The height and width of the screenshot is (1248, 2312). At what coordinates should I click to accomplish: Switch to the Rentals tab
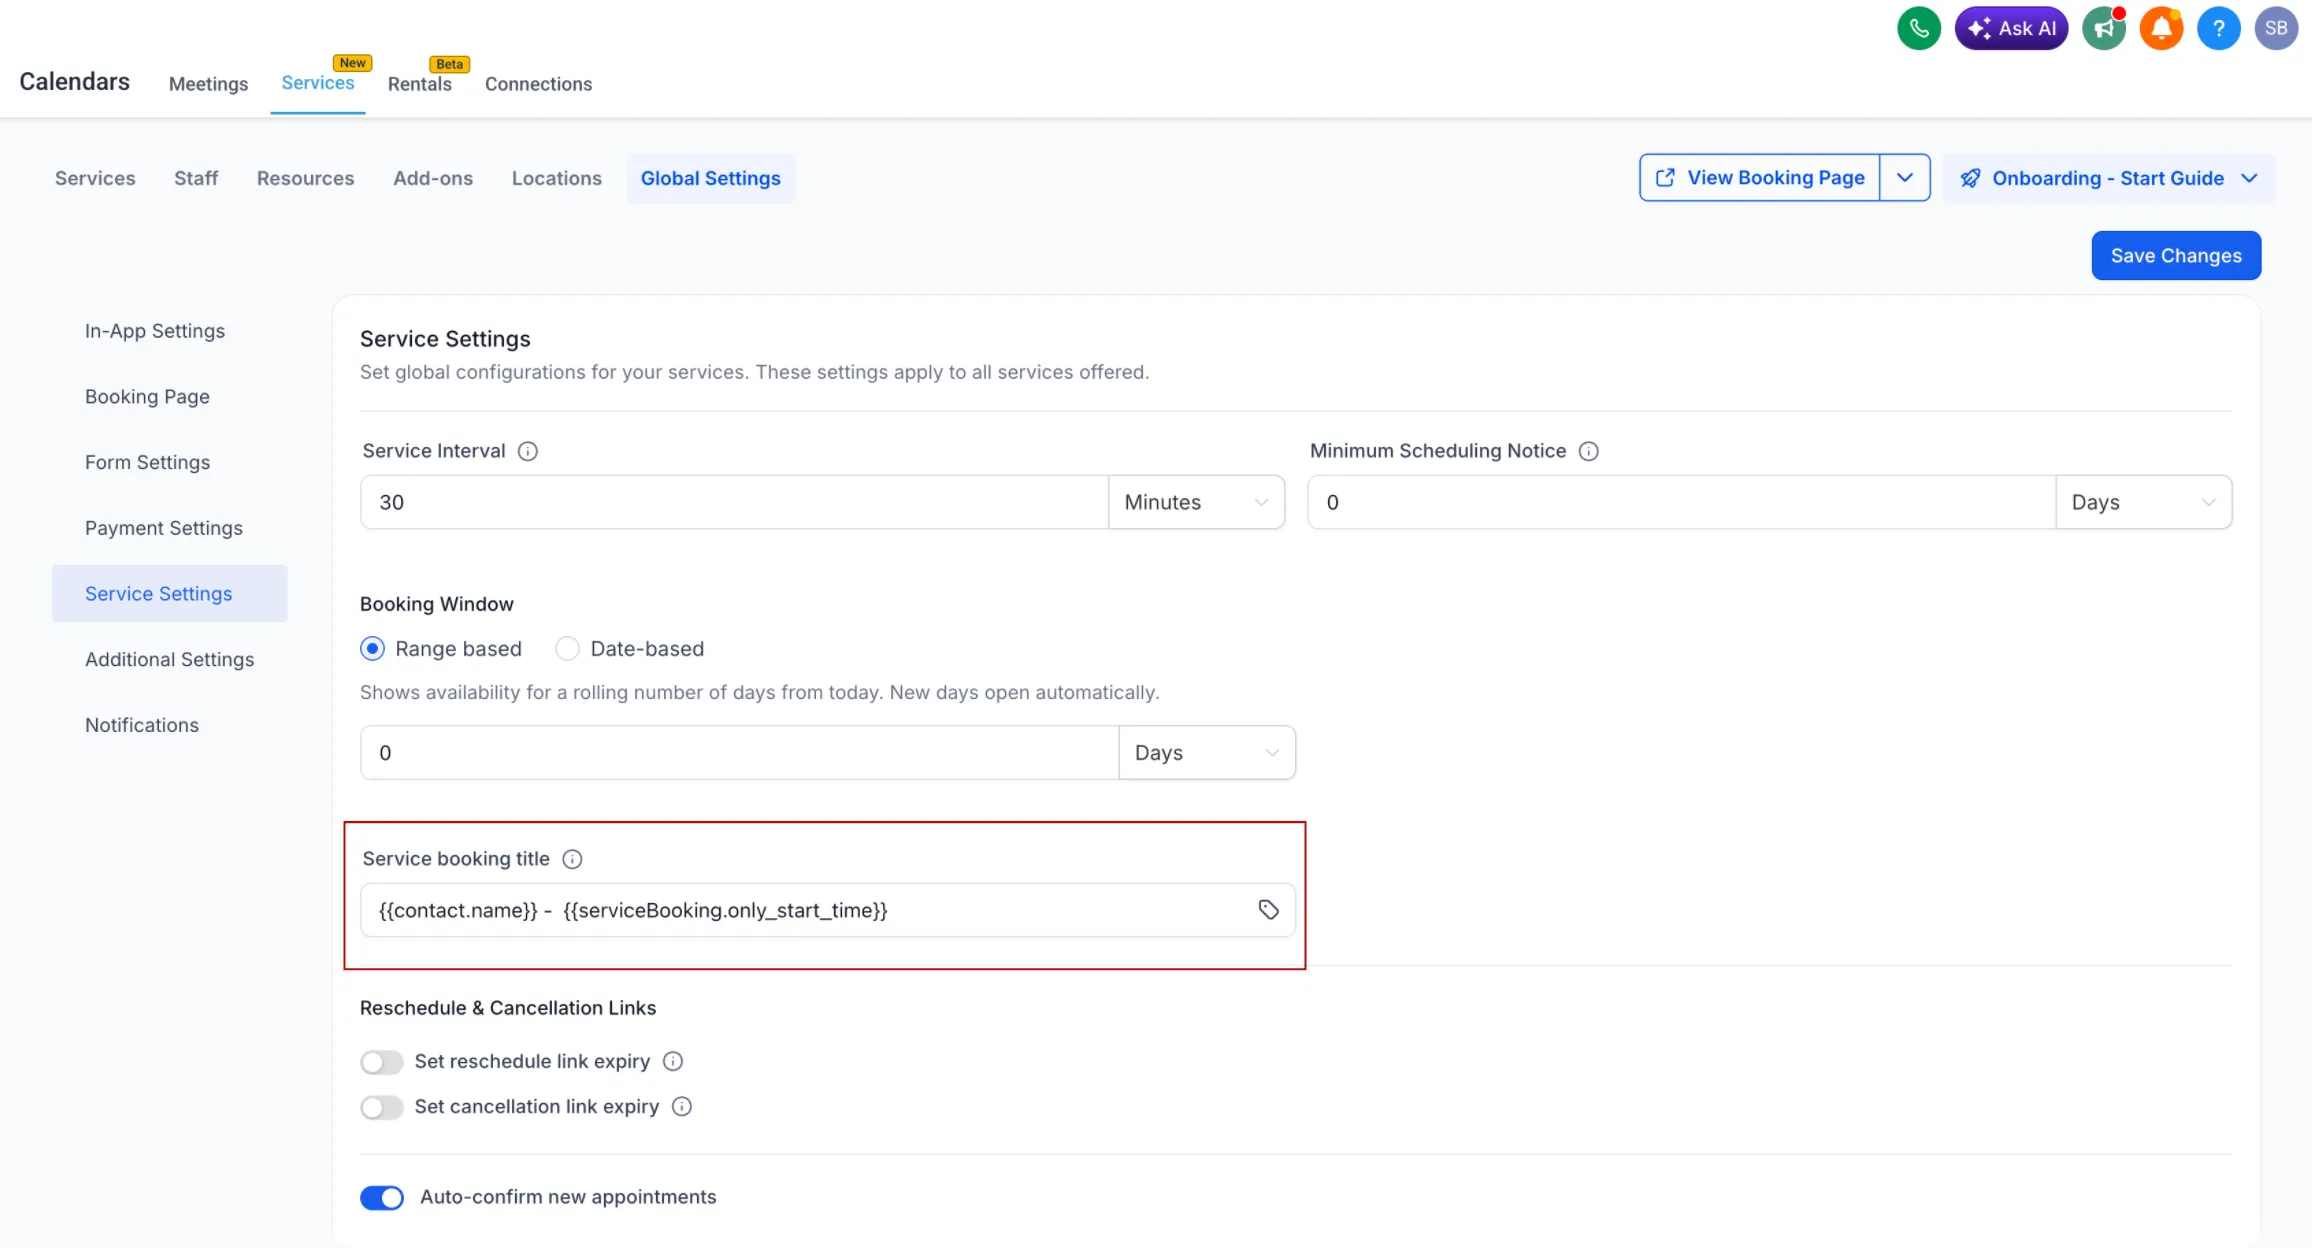point(419,84)
